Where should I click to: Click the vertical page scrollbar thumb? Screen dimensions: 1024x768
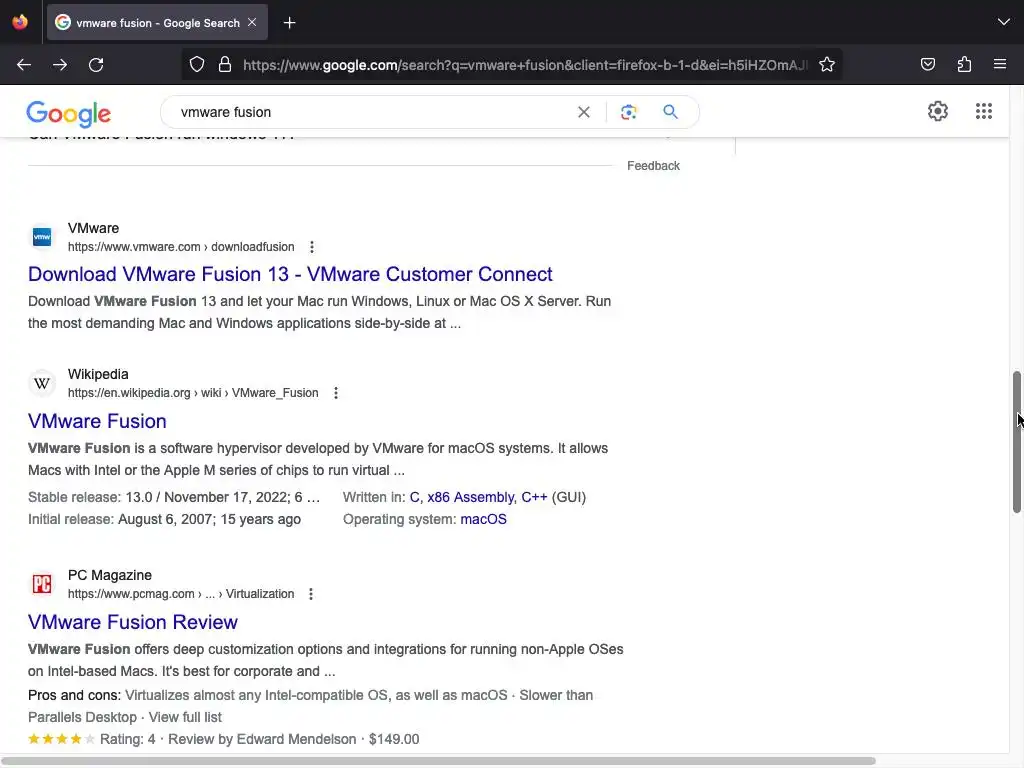pyautogui.click(x=1017, y=442)
